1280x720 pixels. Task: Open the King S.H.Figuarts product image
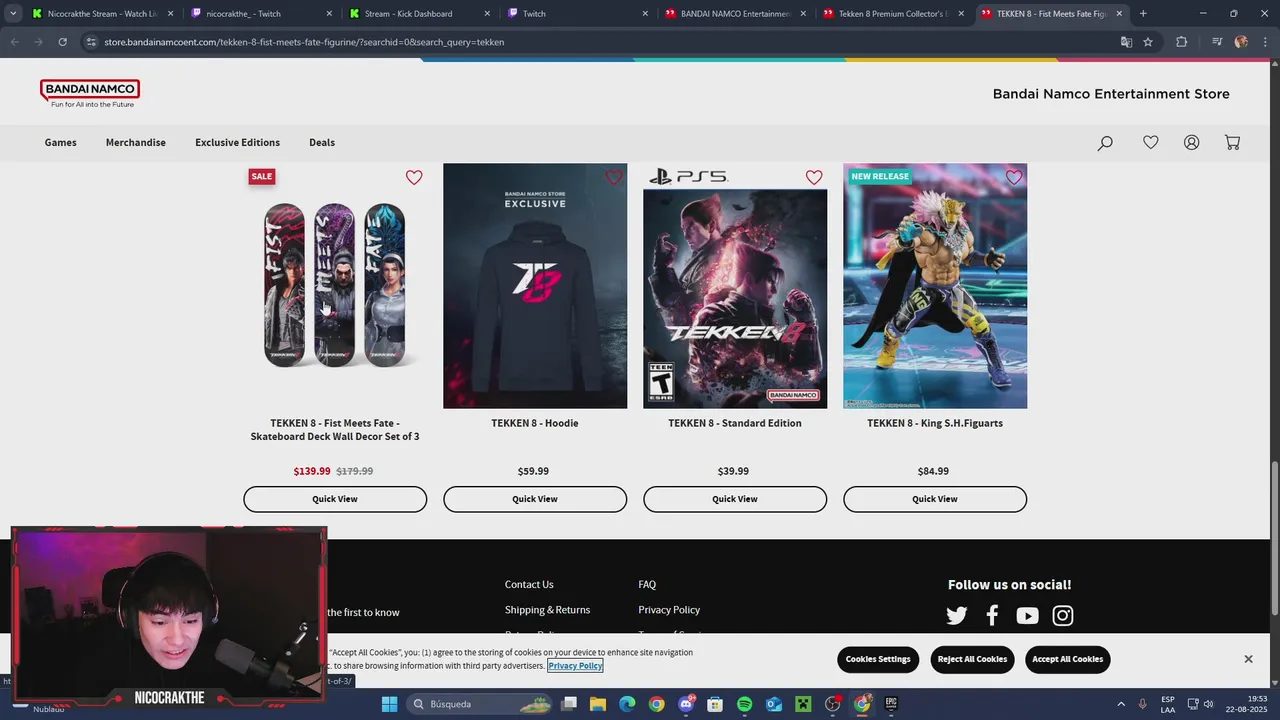pos(935,286)
